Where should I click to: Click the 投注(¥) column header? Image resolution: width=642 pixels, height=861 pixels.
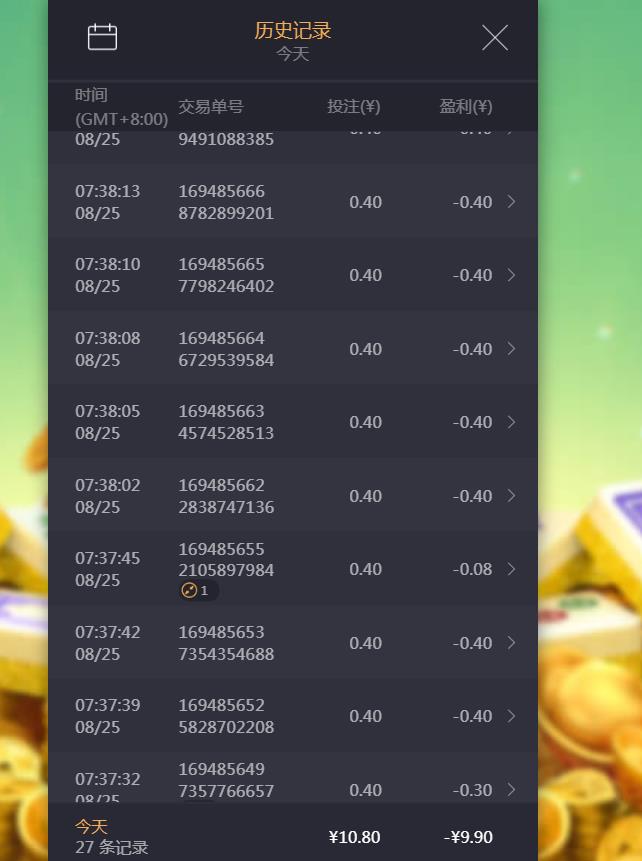354,106
